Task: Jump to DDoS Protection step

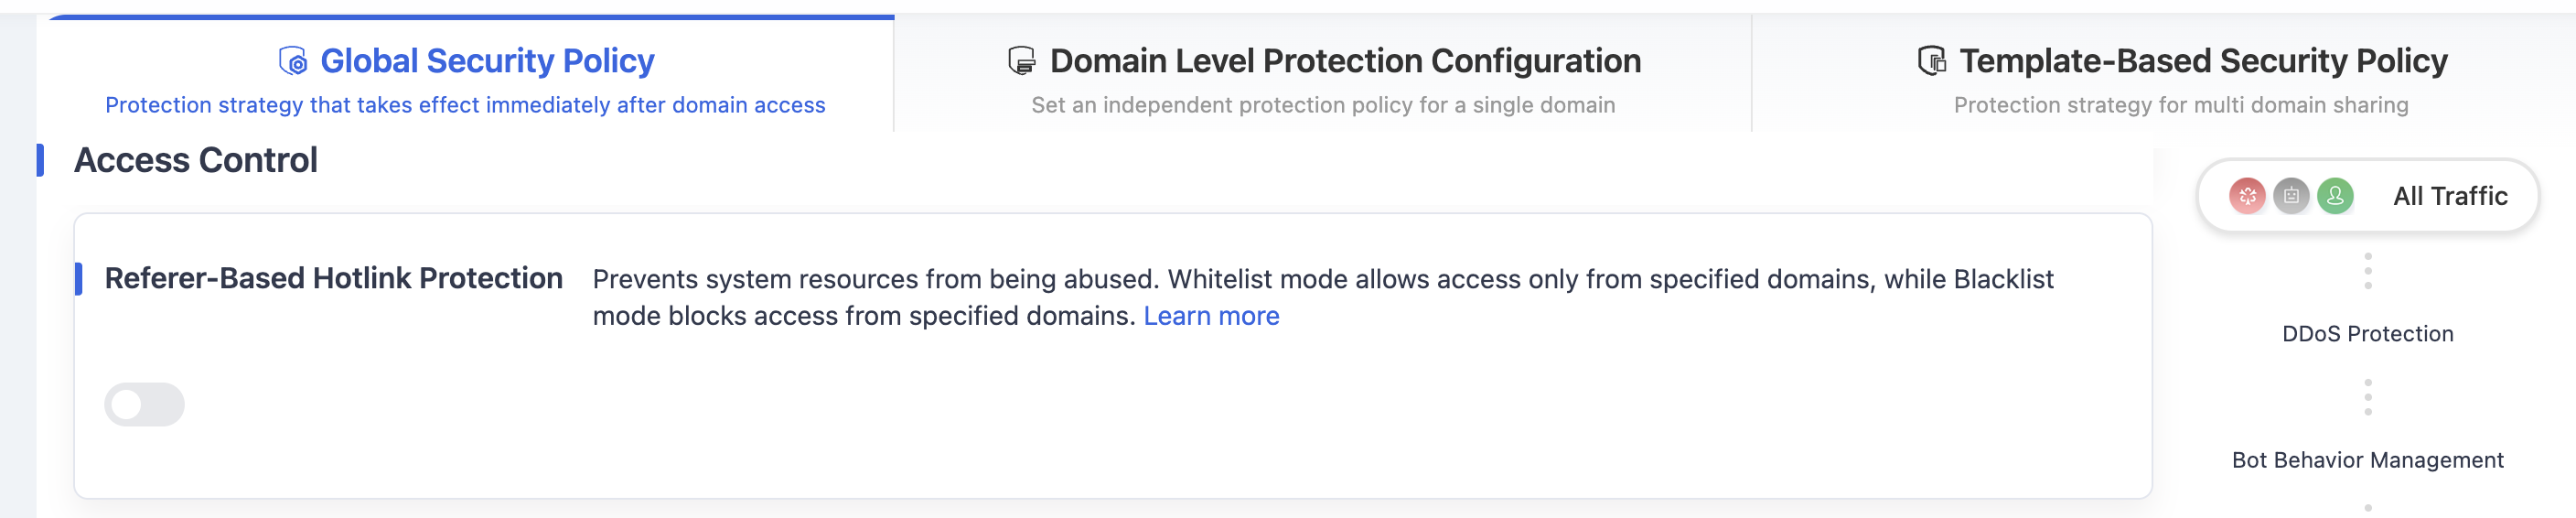Action: [x=2367, y=334]
